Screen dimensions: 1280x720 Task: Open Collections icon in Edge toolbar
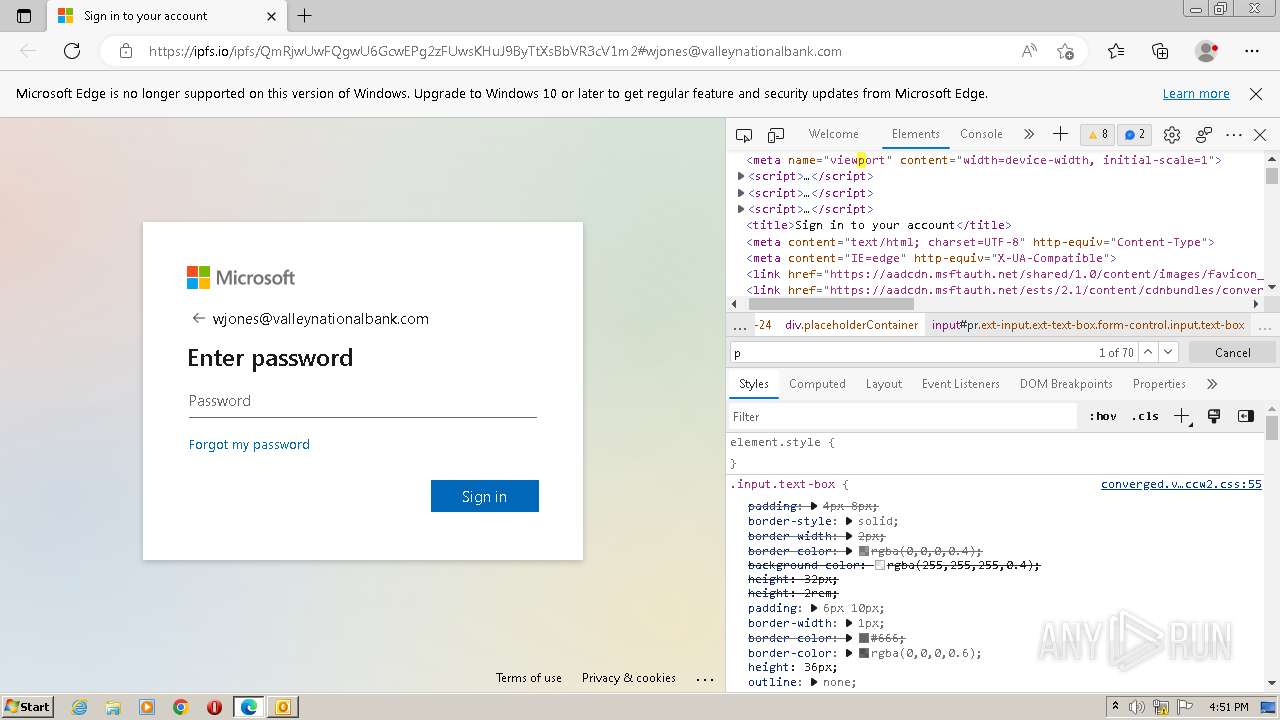[1160, 51]
